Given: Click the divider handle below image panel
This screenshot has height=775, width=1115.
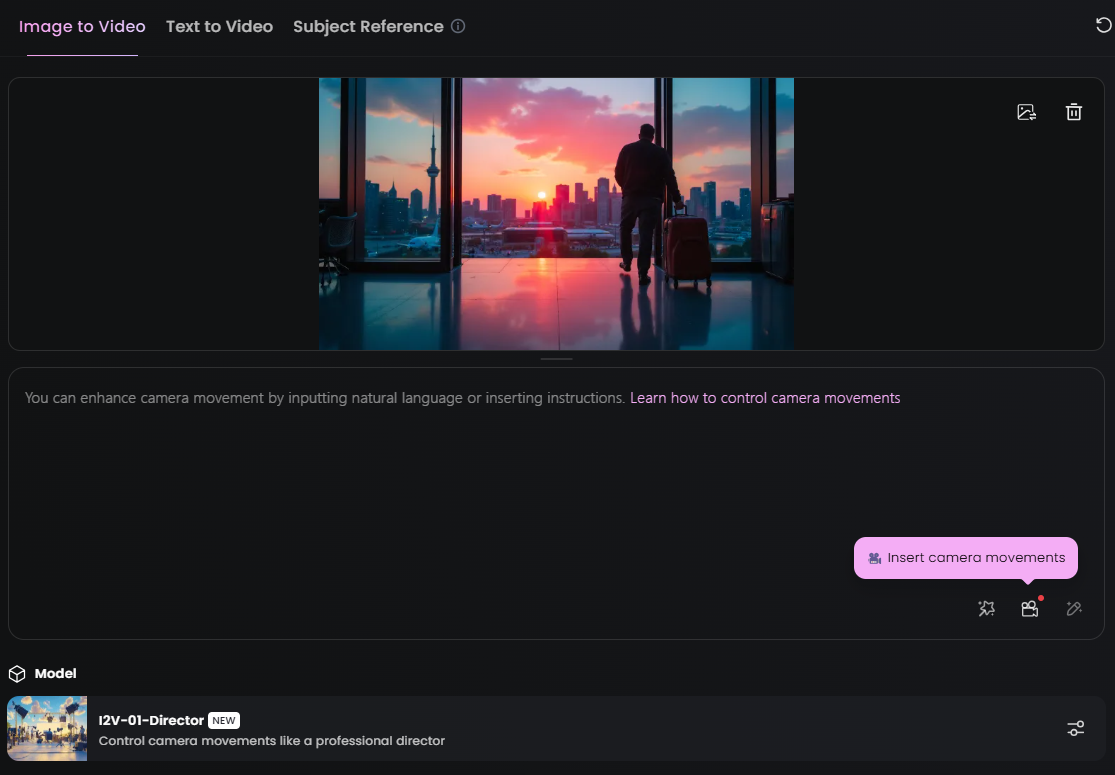Looking at the screenshot, I should pyautogui.click(x=556, y=358).
